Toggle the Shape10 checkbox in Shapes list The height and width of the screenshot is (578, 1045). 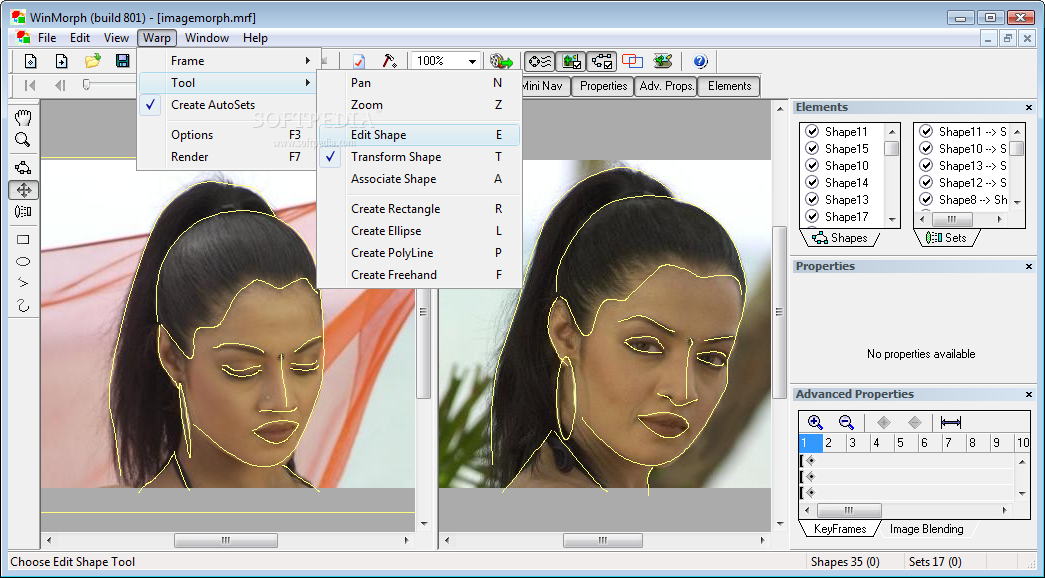(x=812, y=165)
